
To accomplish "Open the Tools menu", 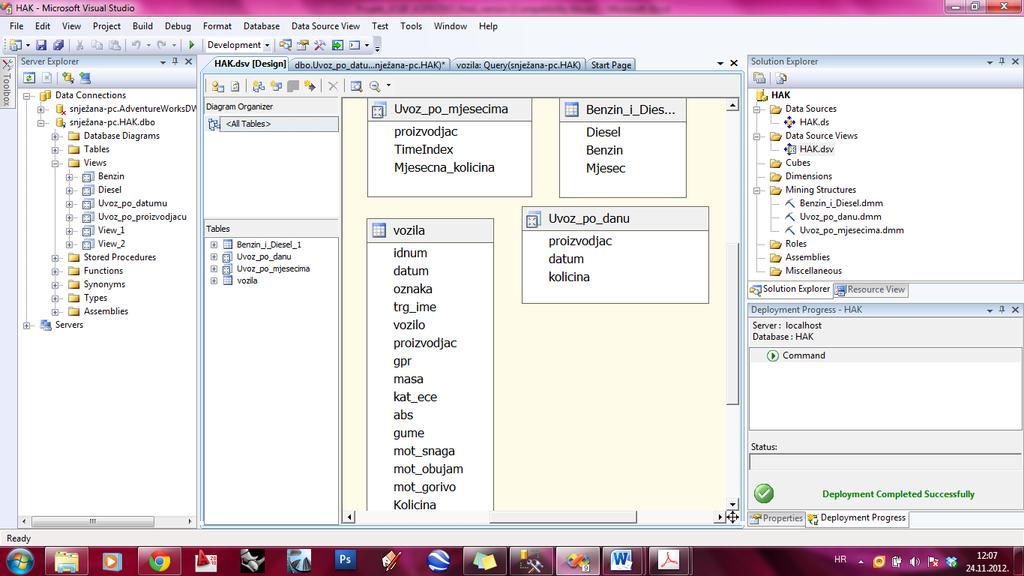I will (411, 26).
